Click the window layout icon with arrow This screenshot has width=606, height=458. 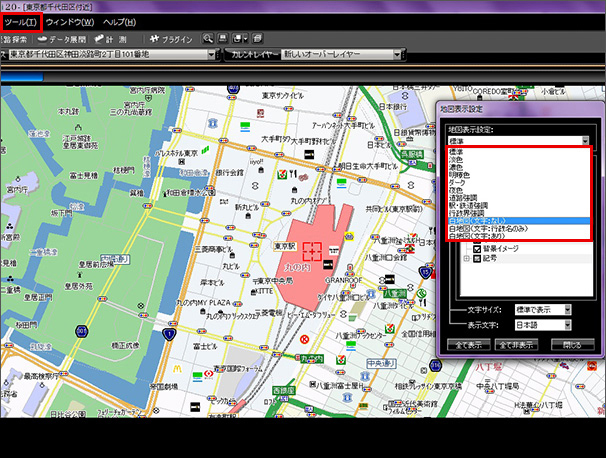point(240,39)
